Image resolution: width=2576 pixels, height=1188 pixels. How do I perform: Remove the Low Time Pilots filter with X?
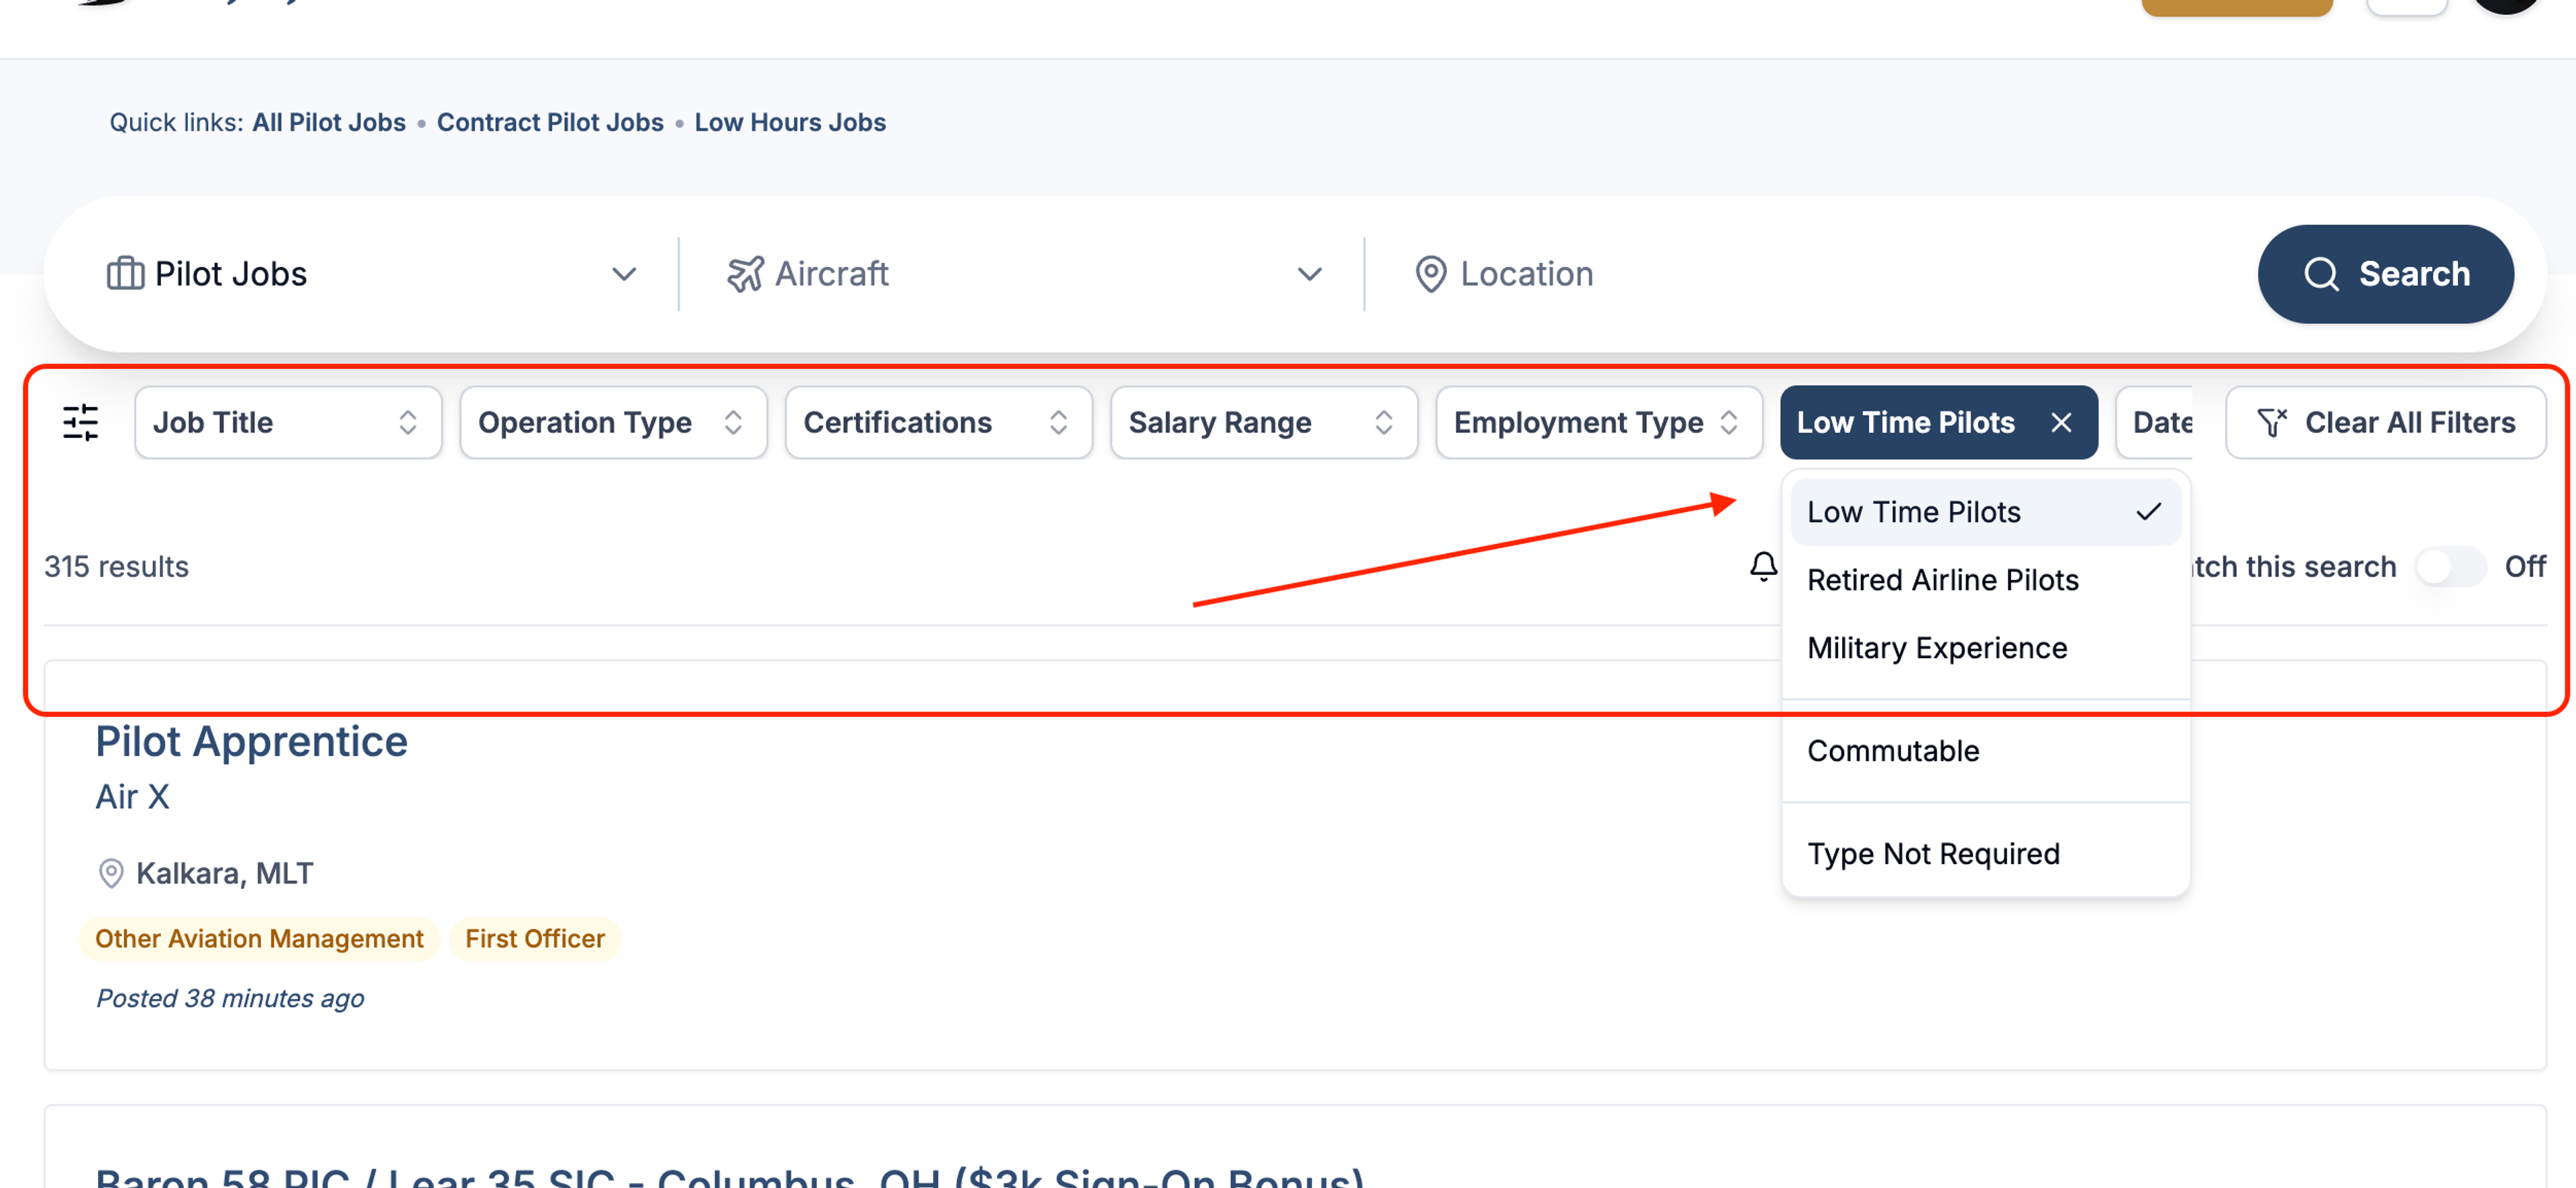pos(2061,422)
